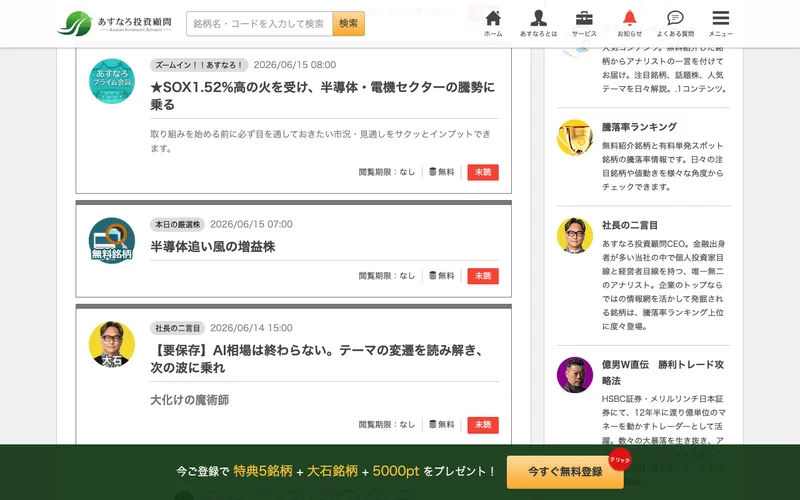Click the red クリック badge on banner
Image resolution: width=800 pixels, height=500 pixels.
coord(619,460)
